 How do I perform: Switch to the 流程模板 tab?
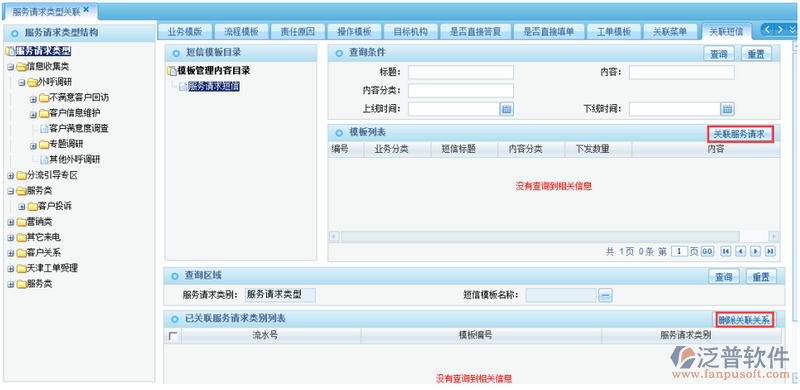(x=241, y=32)
